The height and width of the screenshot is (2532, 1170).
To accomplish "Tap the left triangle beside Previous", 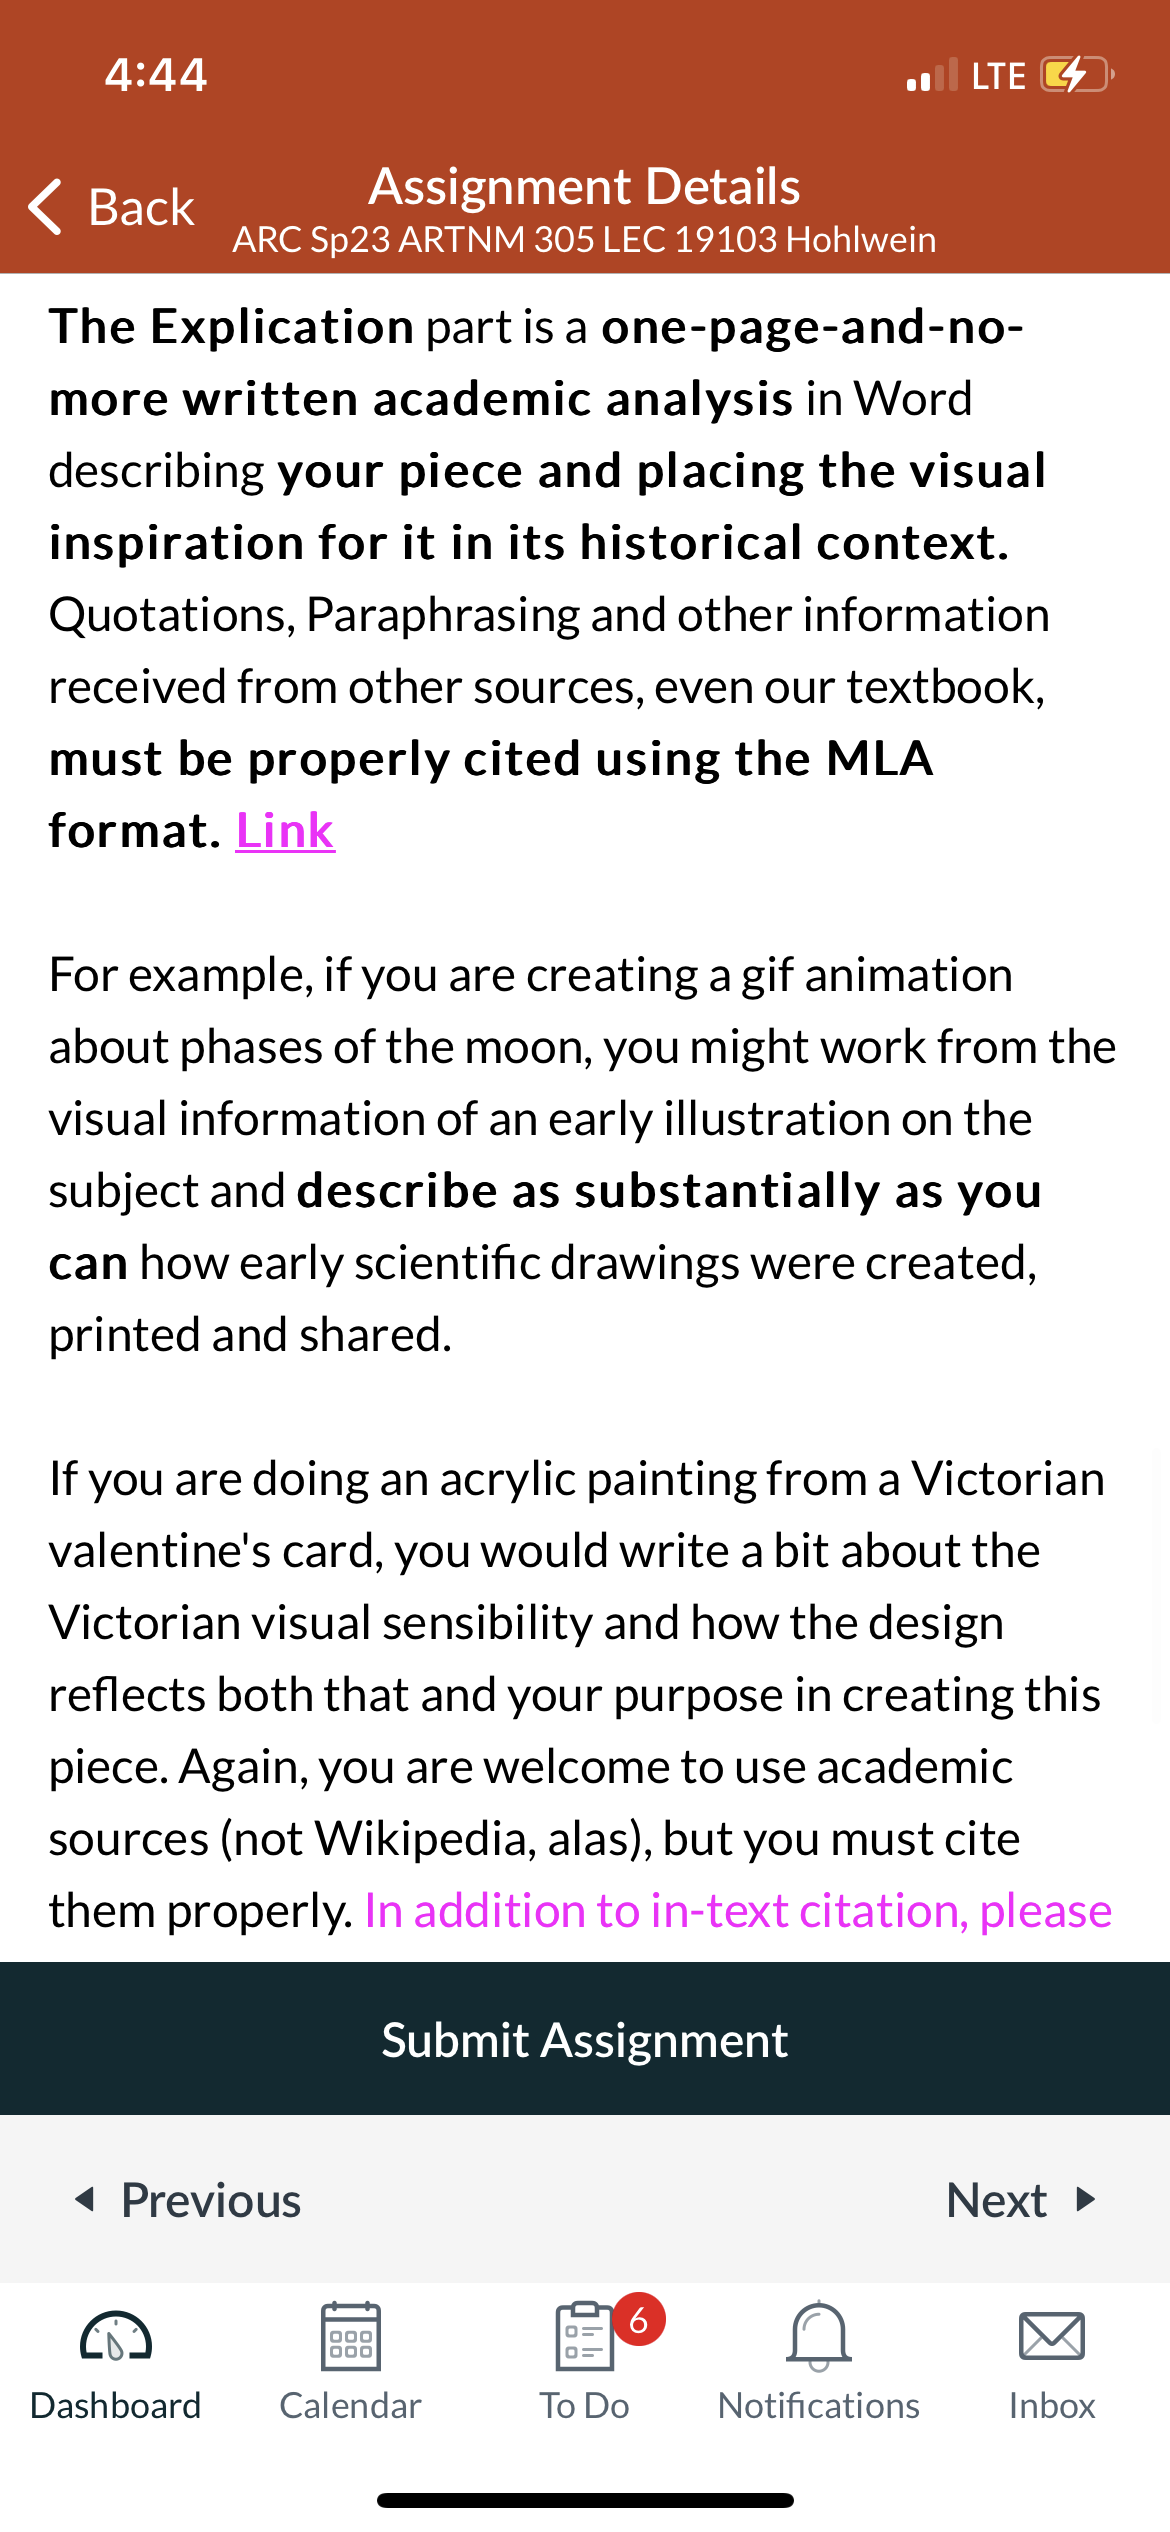I will (85, 2199).
